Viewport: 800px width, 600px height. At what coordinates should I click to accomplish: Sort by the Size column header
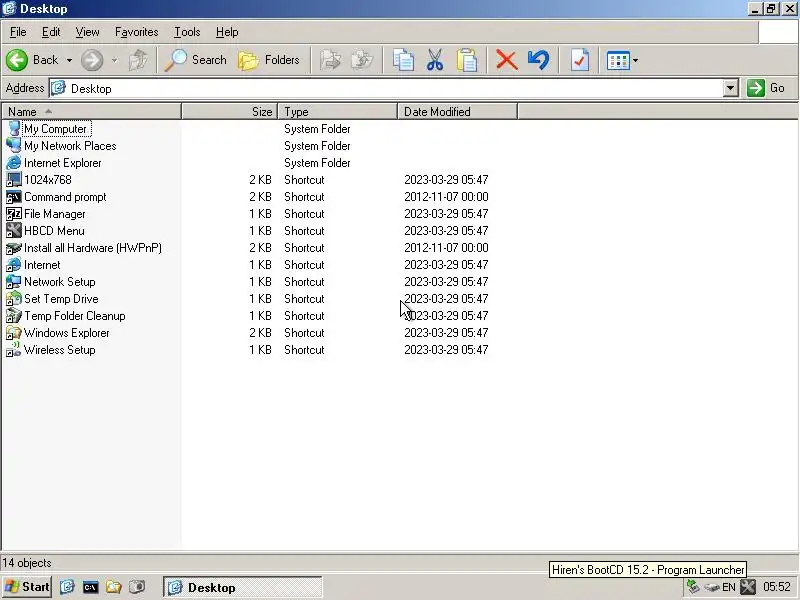pos(230,112)
